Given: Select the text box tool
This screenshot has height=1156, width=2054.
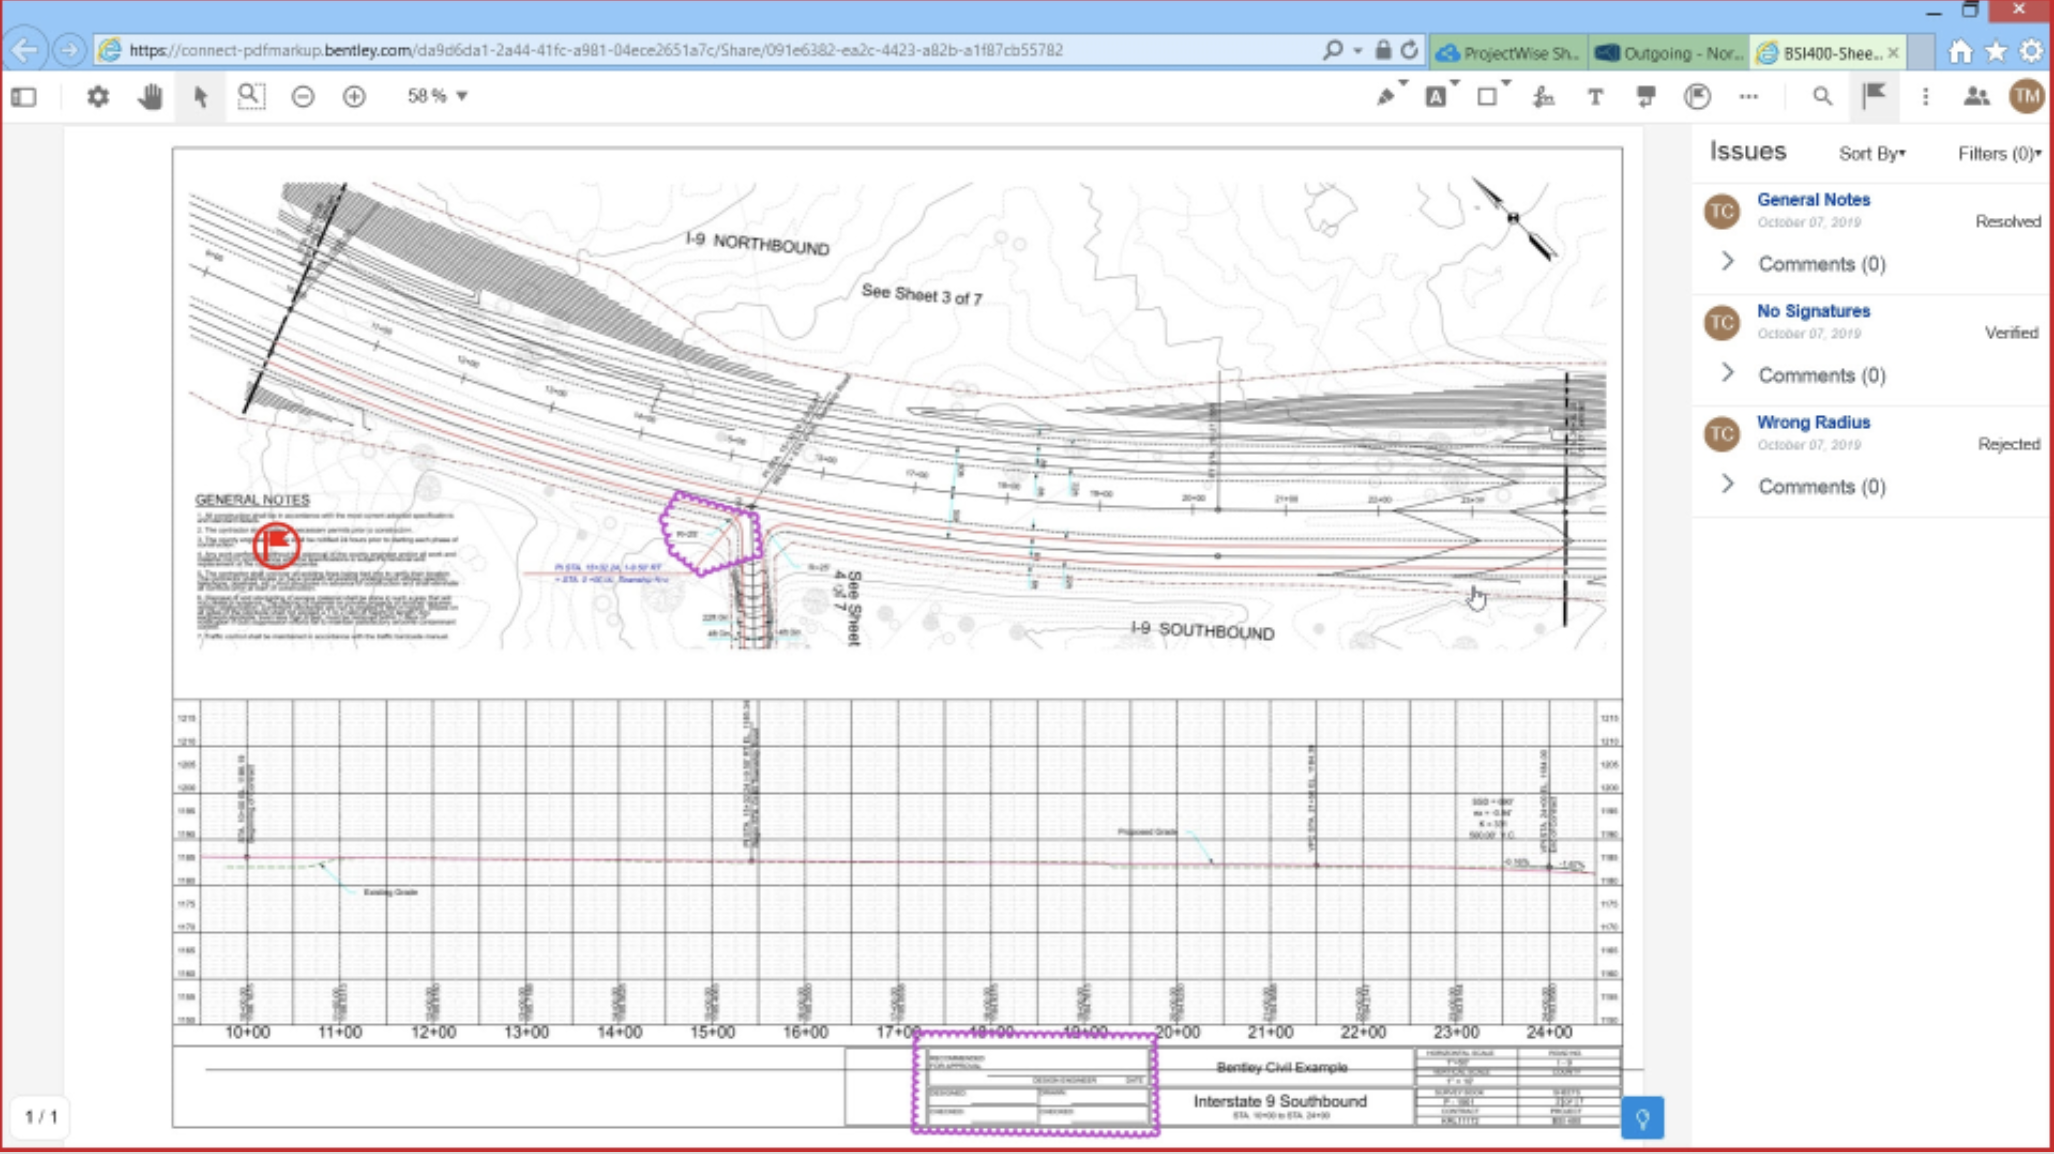Looking at the screenshot, I should tap(1595, 97).
